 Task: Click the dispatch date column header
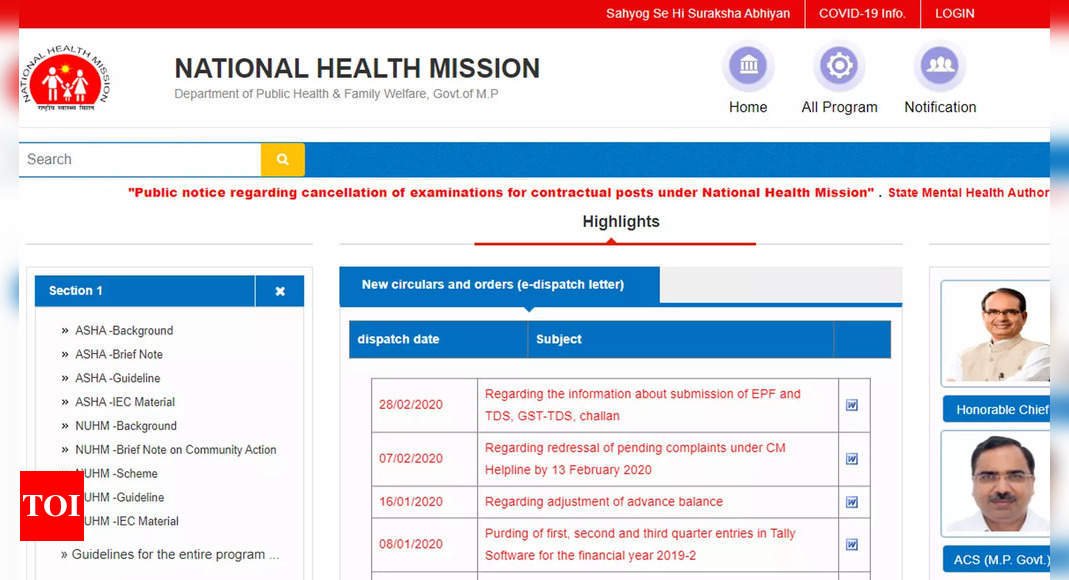pyautogui.click(x=438, y=339)
